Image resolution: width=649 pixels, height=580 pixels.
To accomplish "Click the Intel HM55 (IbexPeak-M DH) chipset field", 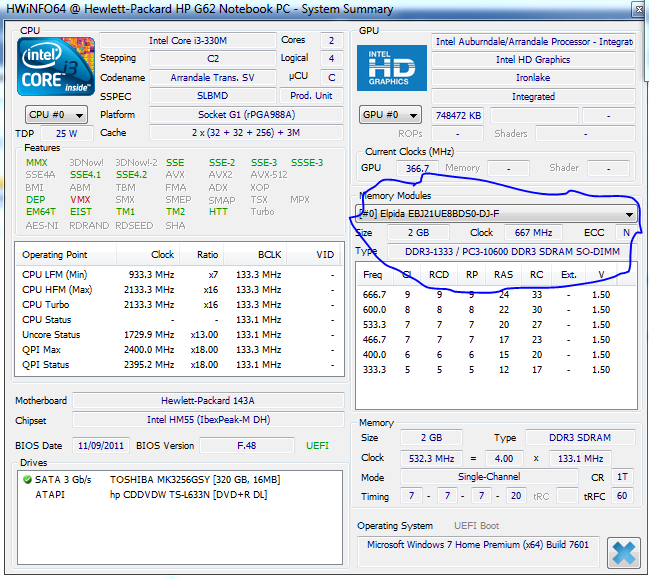I will (208, 419).
